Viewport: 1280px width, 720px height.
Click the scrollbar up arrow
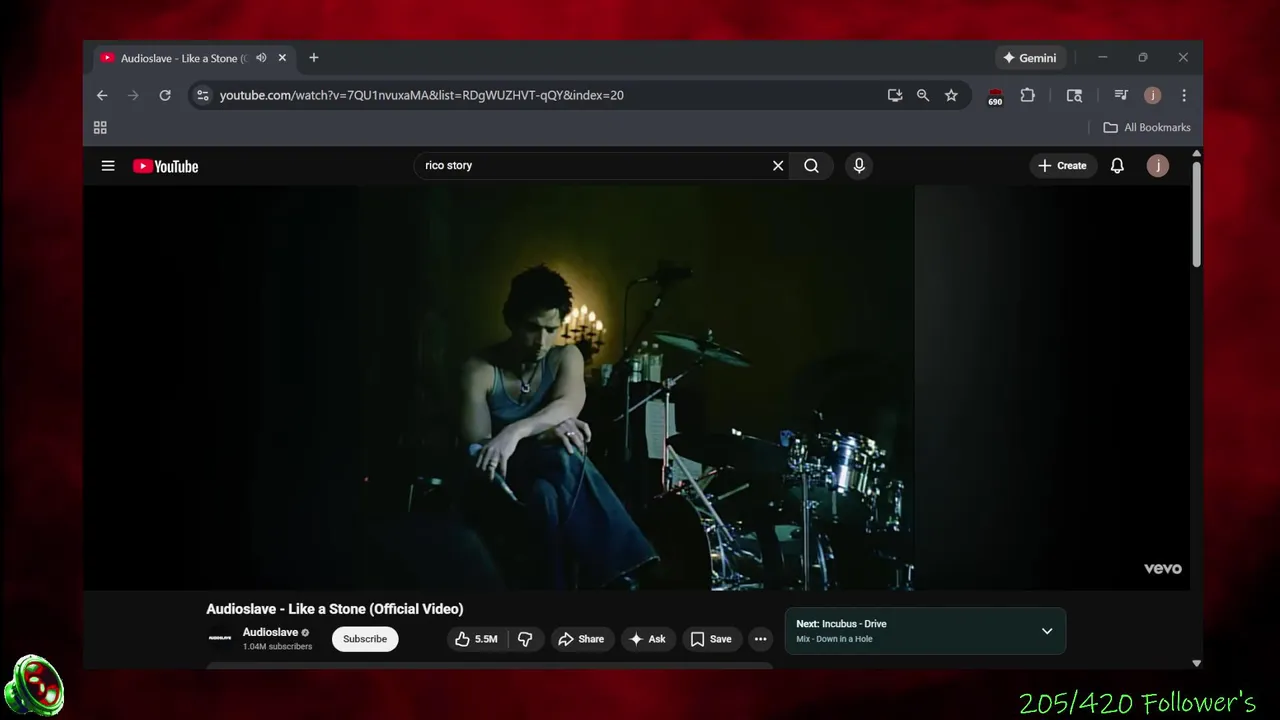pyautogui.click(x=1196, y=154)
